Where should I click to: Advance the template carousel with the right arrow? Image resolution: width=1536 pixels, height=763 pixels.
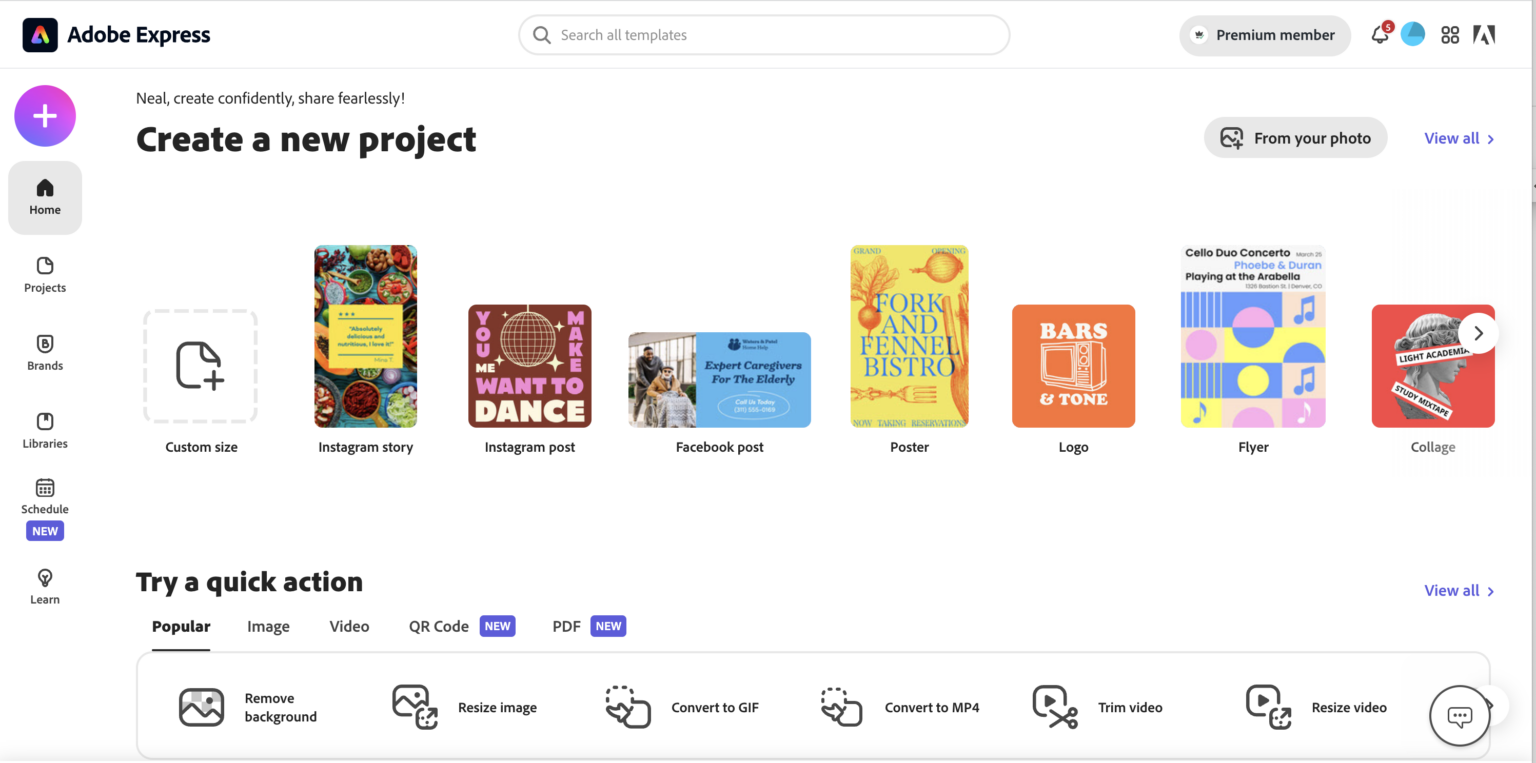1478,332
